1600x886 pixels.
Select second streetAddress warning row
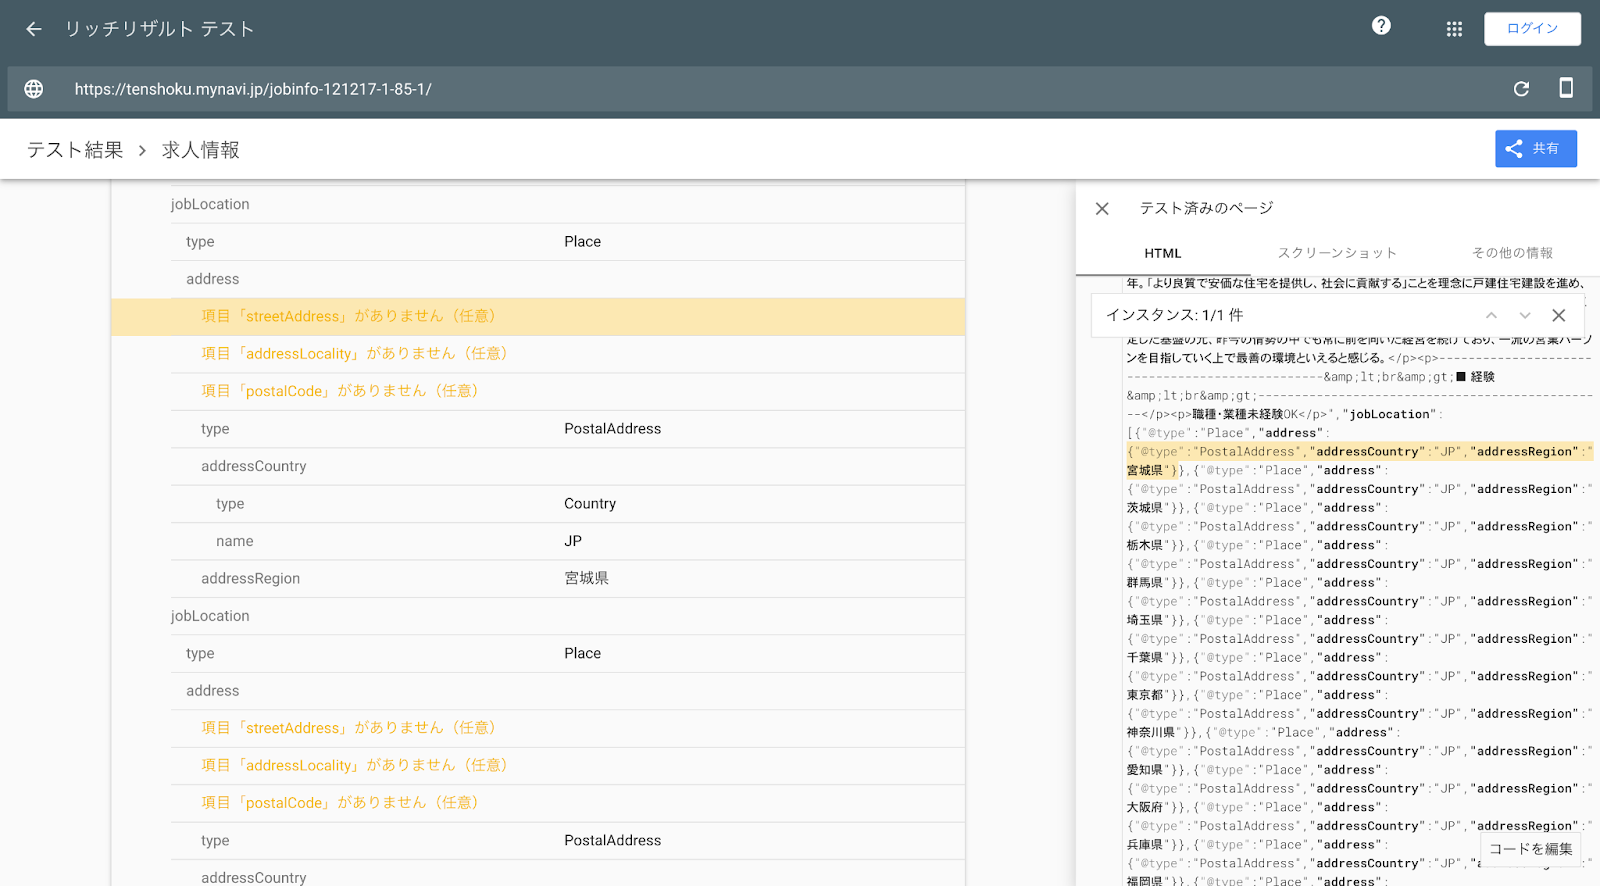(568, 728)
